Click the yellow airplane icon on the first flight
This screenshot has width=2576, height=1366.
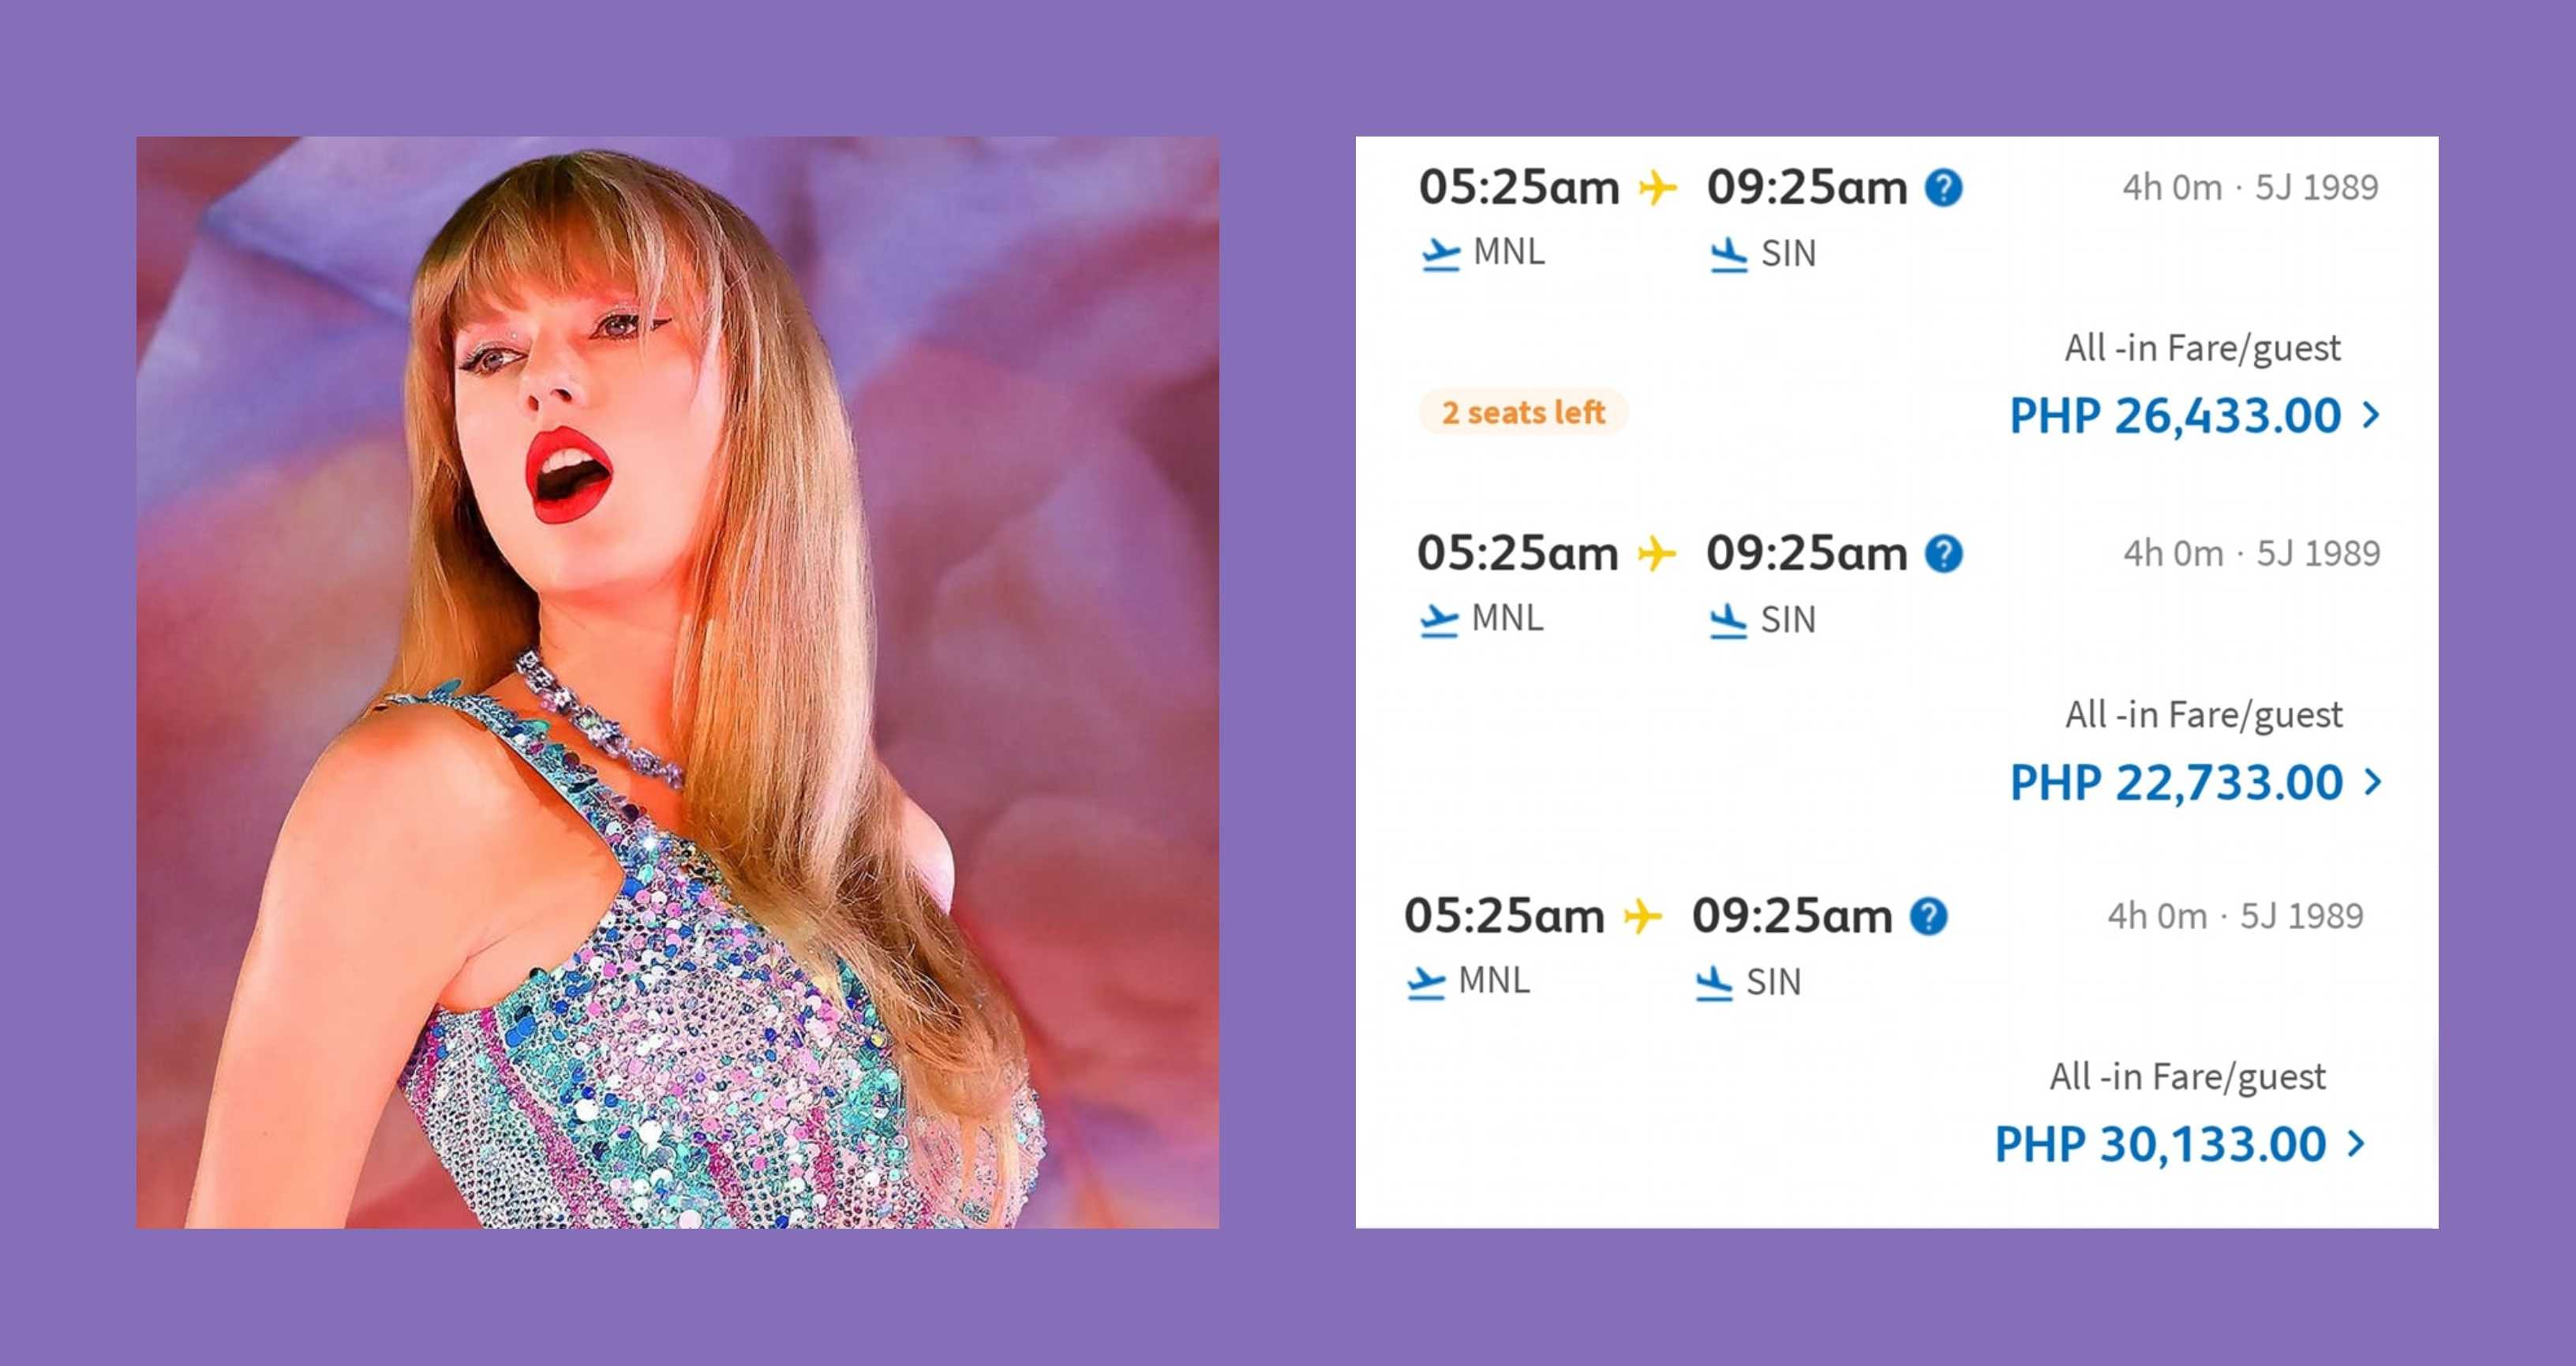(x=1657, y=188)
